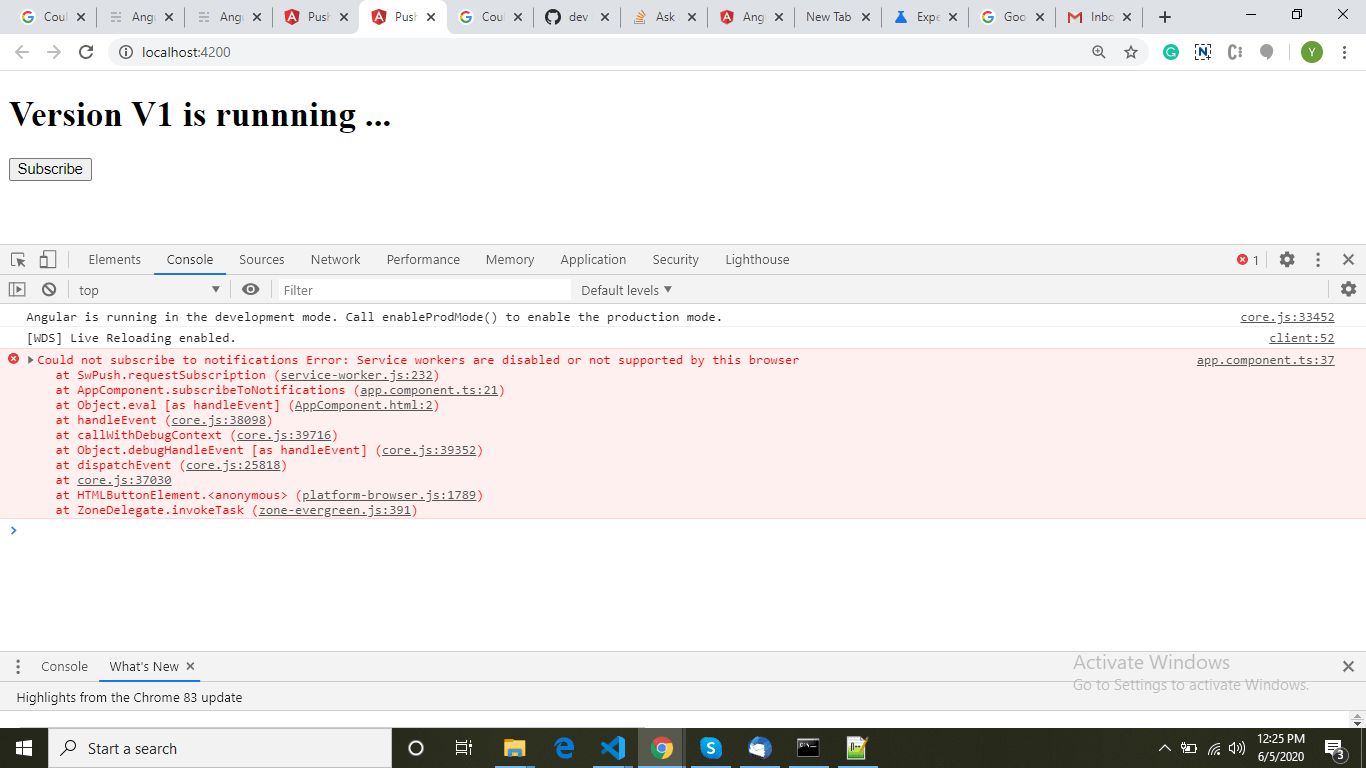
Task: Click the Subscribe button
Action: click(x=50, y=169)
